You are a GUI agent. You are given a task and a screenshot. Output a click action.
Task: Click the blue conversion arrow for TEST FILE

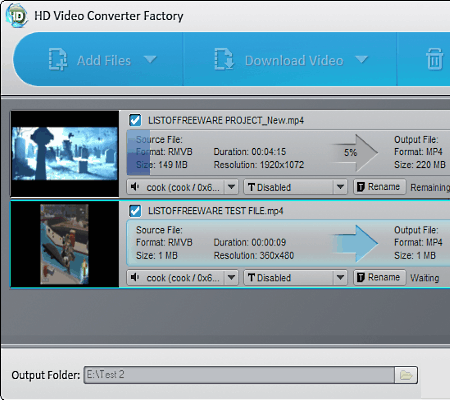click(x=356, y=243)
